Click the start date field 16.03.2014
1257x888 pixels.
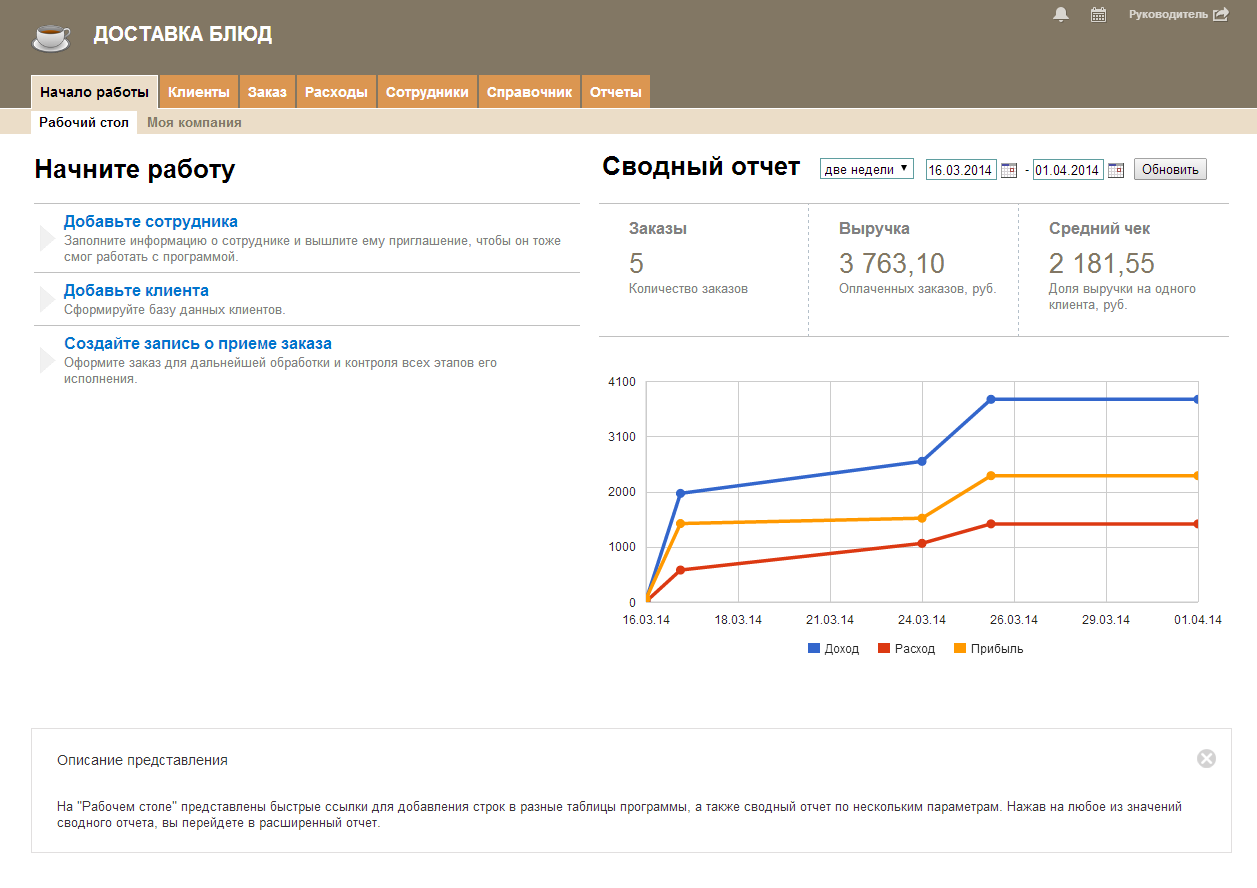coord(960,170)
